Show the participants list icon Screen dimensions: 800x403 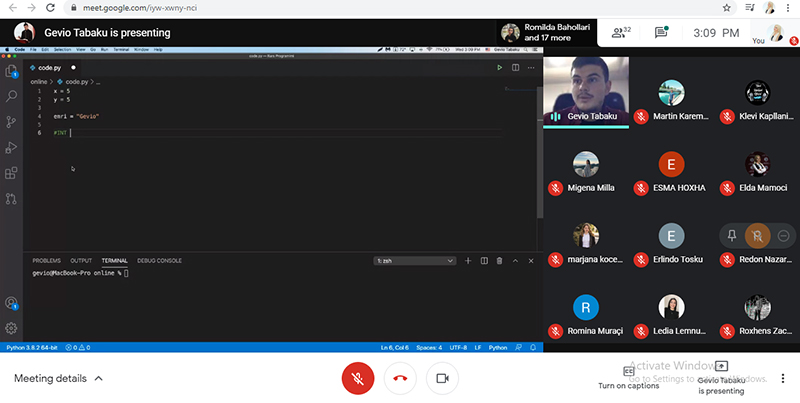click(621, 33)
